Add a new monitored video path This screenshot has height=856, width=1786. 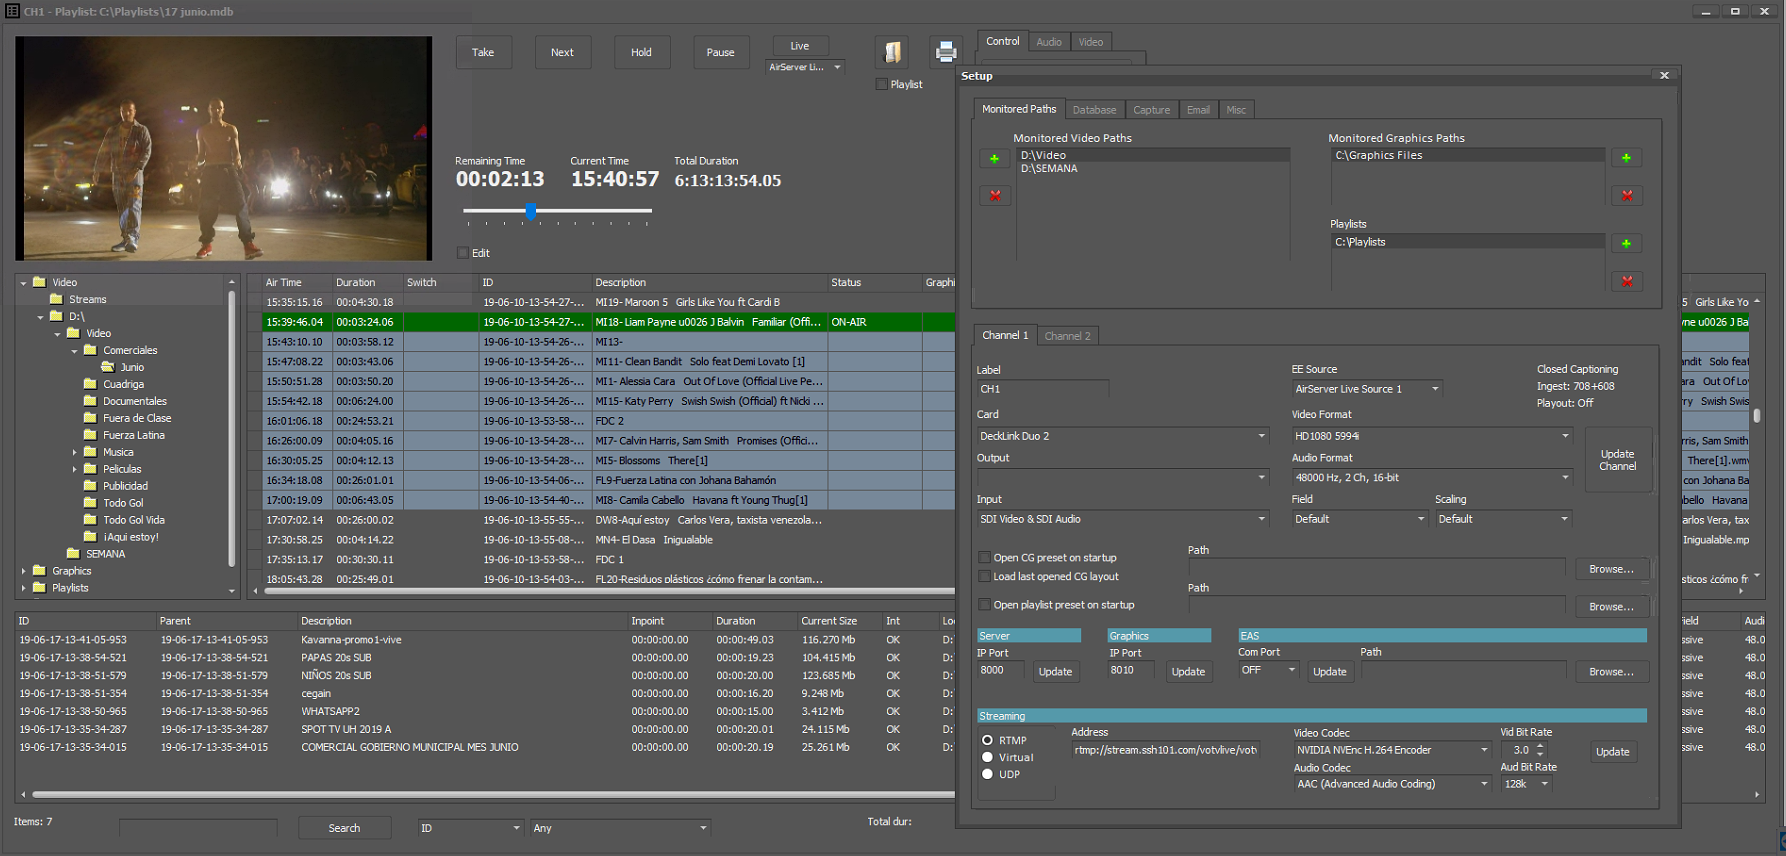pos(994,159)
